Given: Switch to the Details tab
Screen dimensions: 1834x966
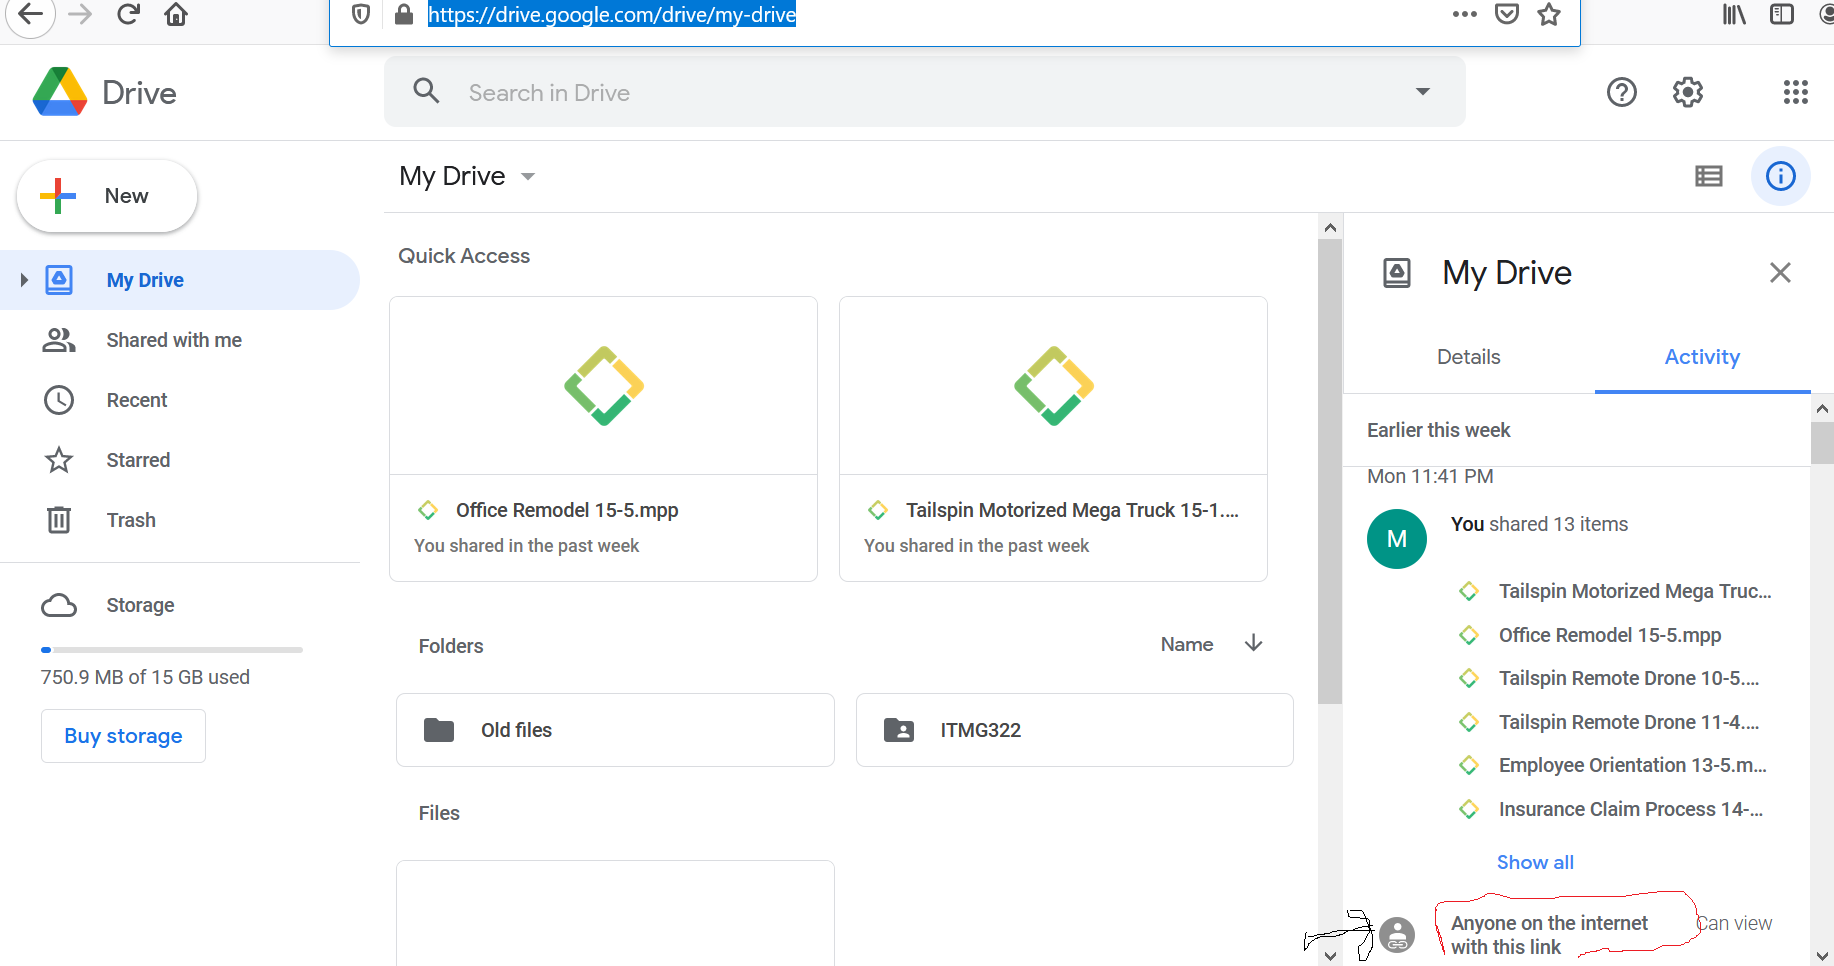Looking at the screenshot, I should click(1468, 357).
